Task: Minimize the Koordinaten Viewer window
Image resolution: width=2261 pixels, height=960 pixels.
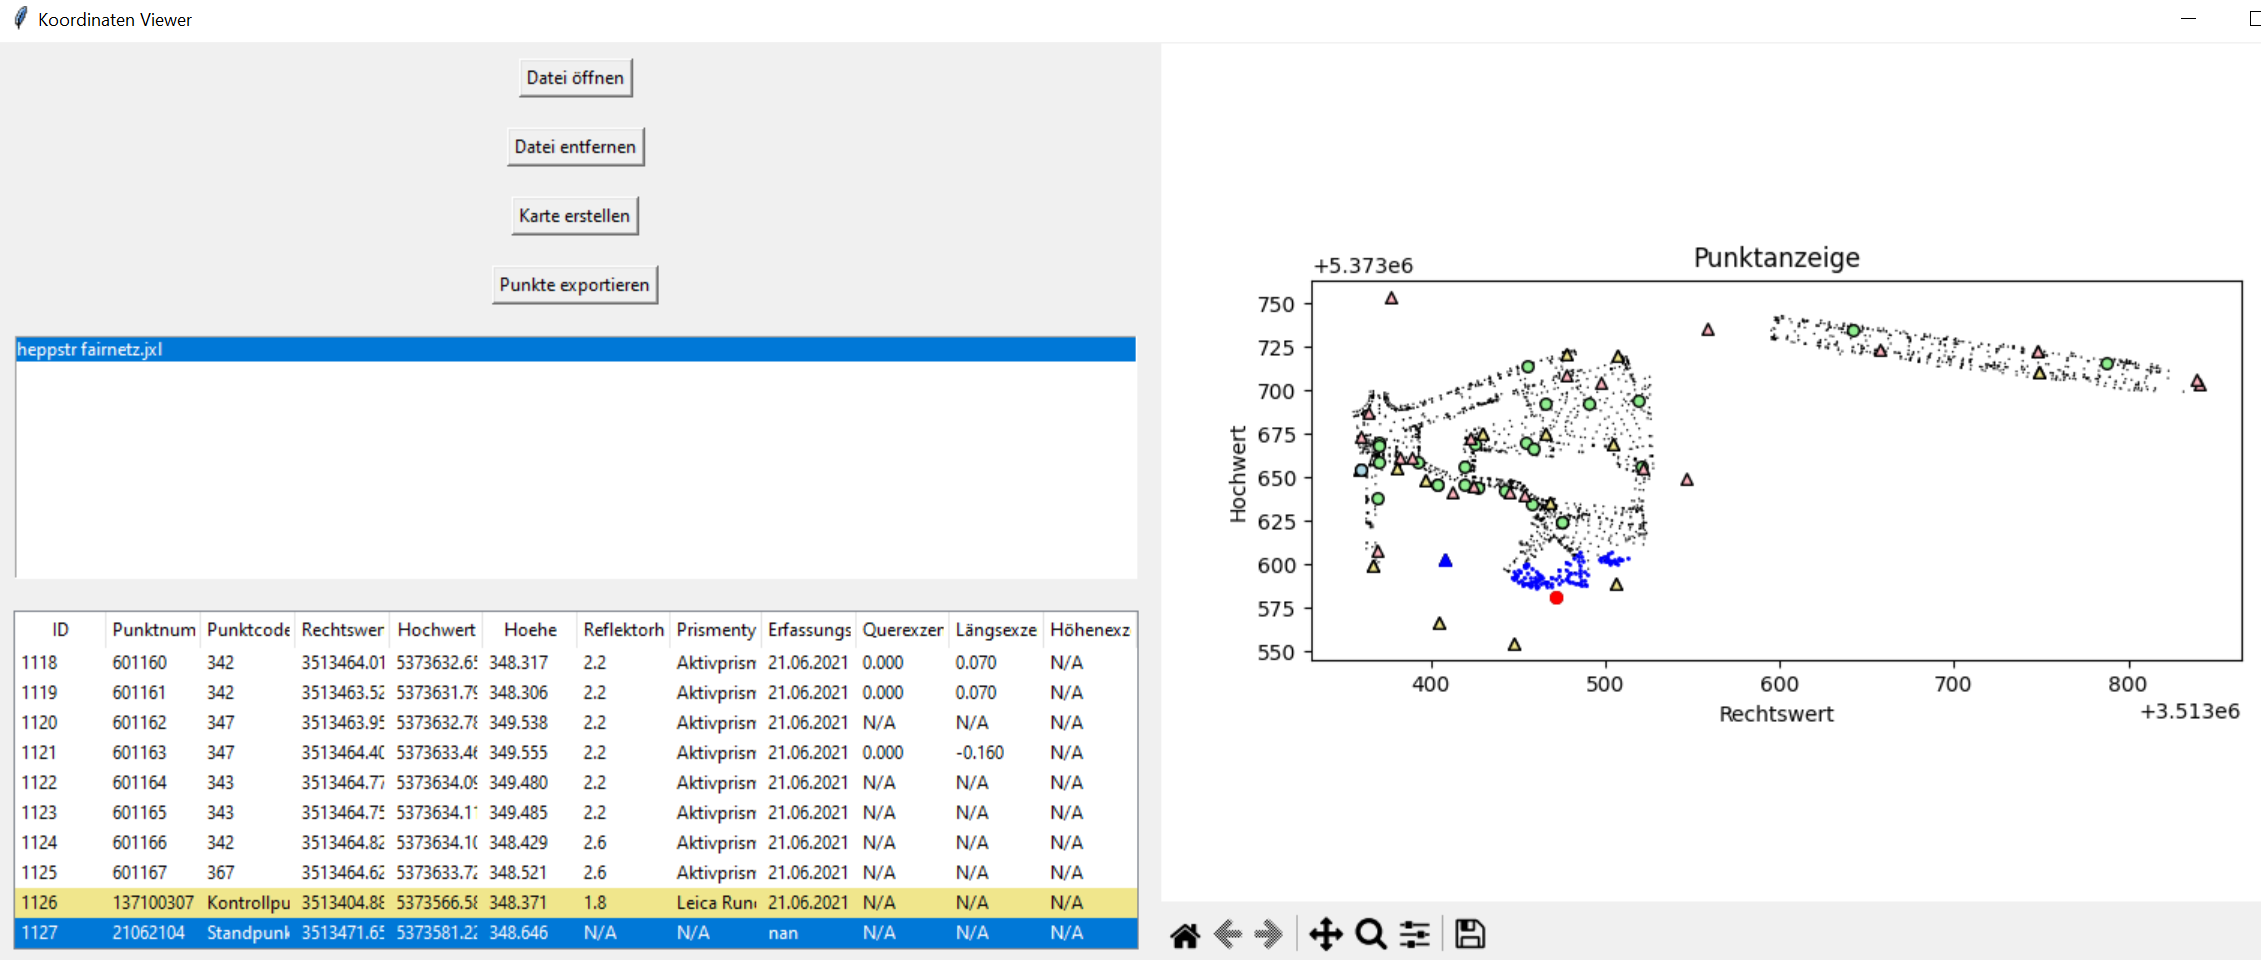Action: (x=2188, y=19)
